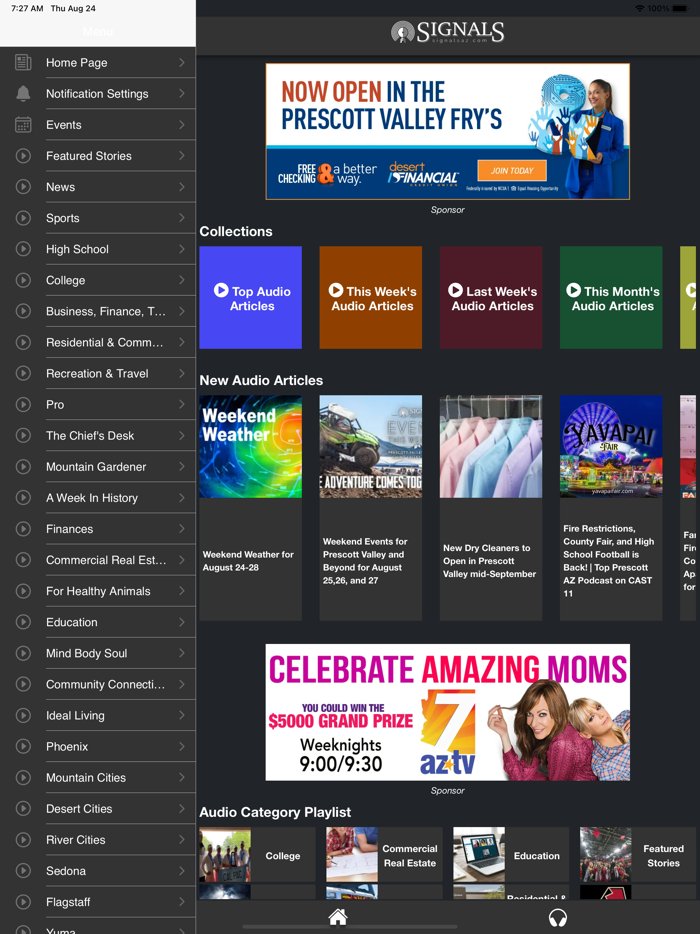
Task: Tap the play icon beside Recreation & Travel
Action: point(23,373)
